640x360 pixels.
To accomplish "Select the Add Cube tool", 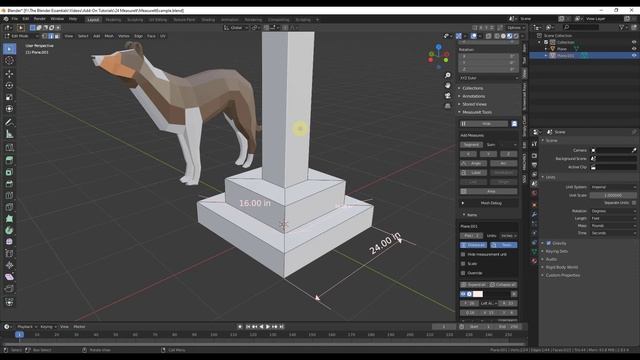I will [9, 148].
